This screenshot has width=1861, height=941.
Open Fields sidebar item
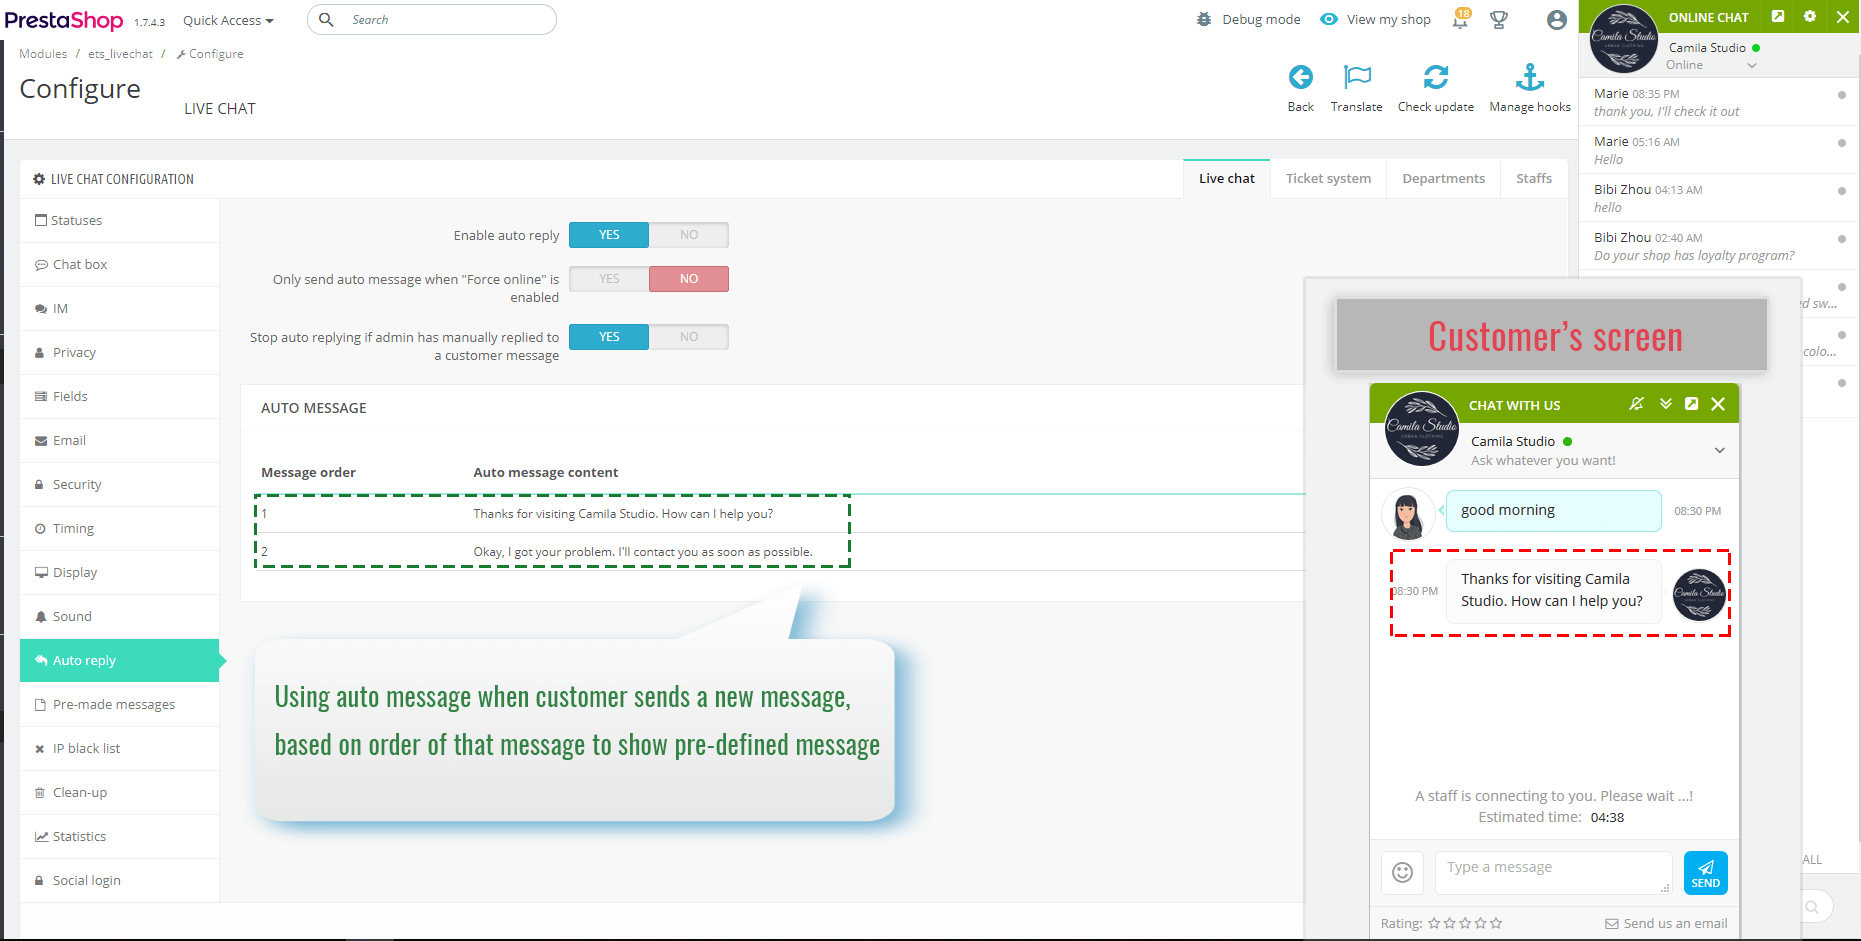pos(119,397)
